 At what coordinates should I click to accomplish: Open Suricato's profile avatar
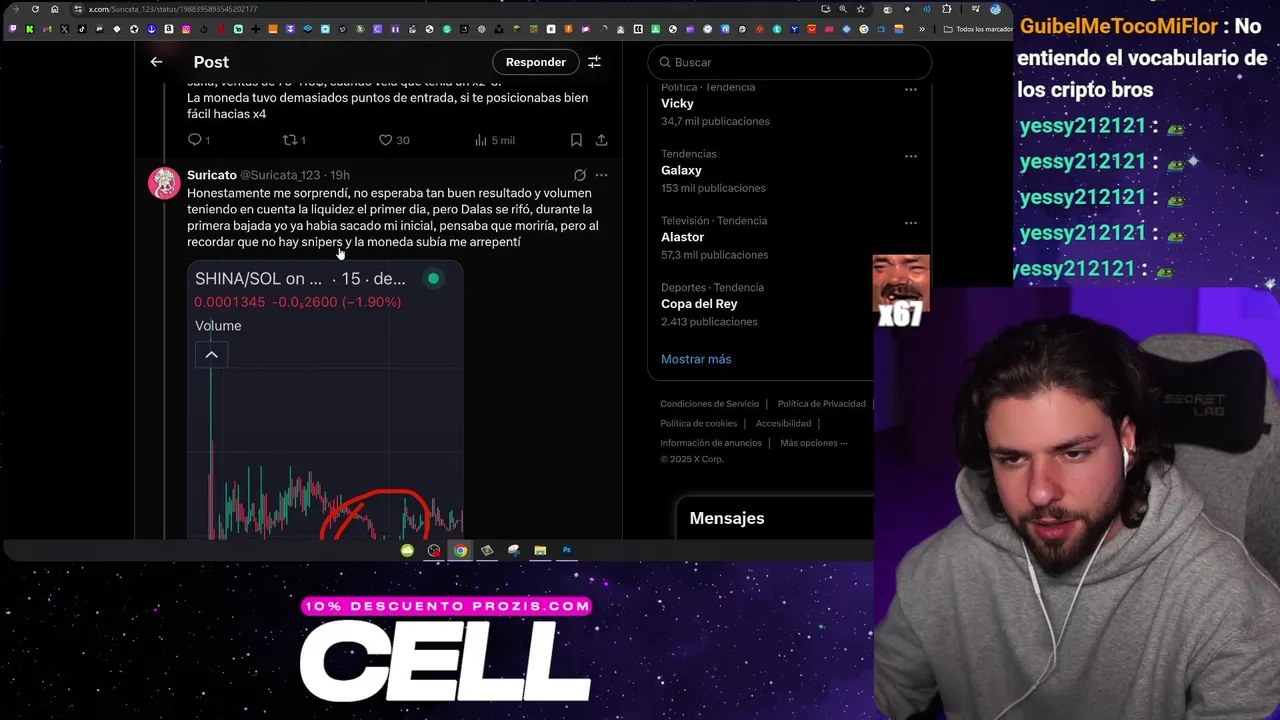(164, 184)
